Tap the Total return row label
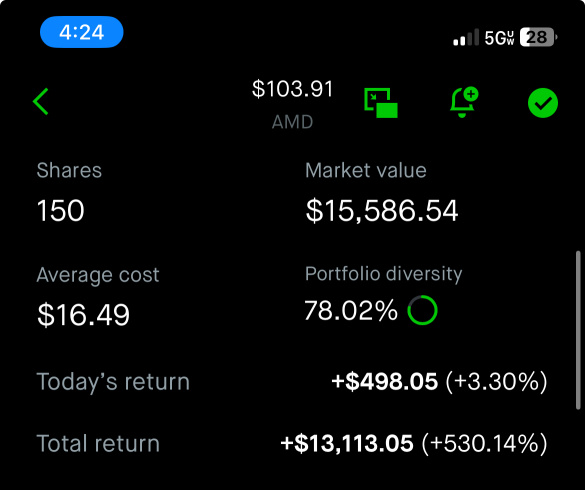The height and width of the screenshot is (490, 585). (98, 444)
